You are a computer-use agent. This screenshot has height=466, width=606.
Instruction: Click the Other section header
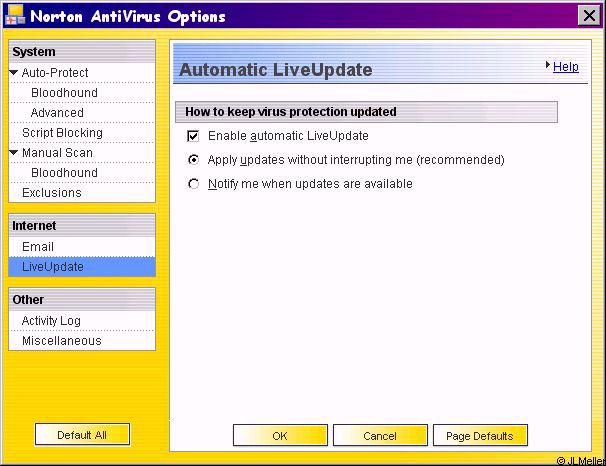[82, 299]
